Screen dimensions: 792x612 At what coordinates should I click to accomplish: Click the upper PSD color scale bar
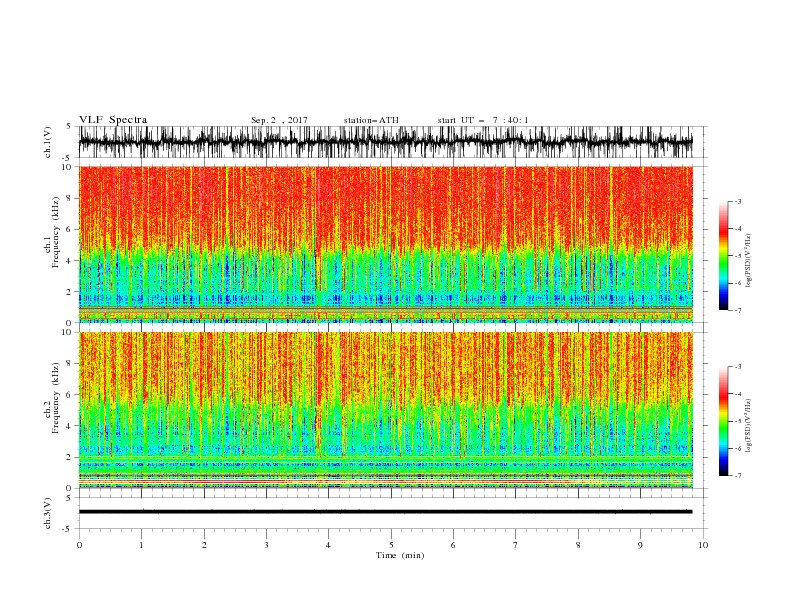pyautogui.click(x=723, y=256)
